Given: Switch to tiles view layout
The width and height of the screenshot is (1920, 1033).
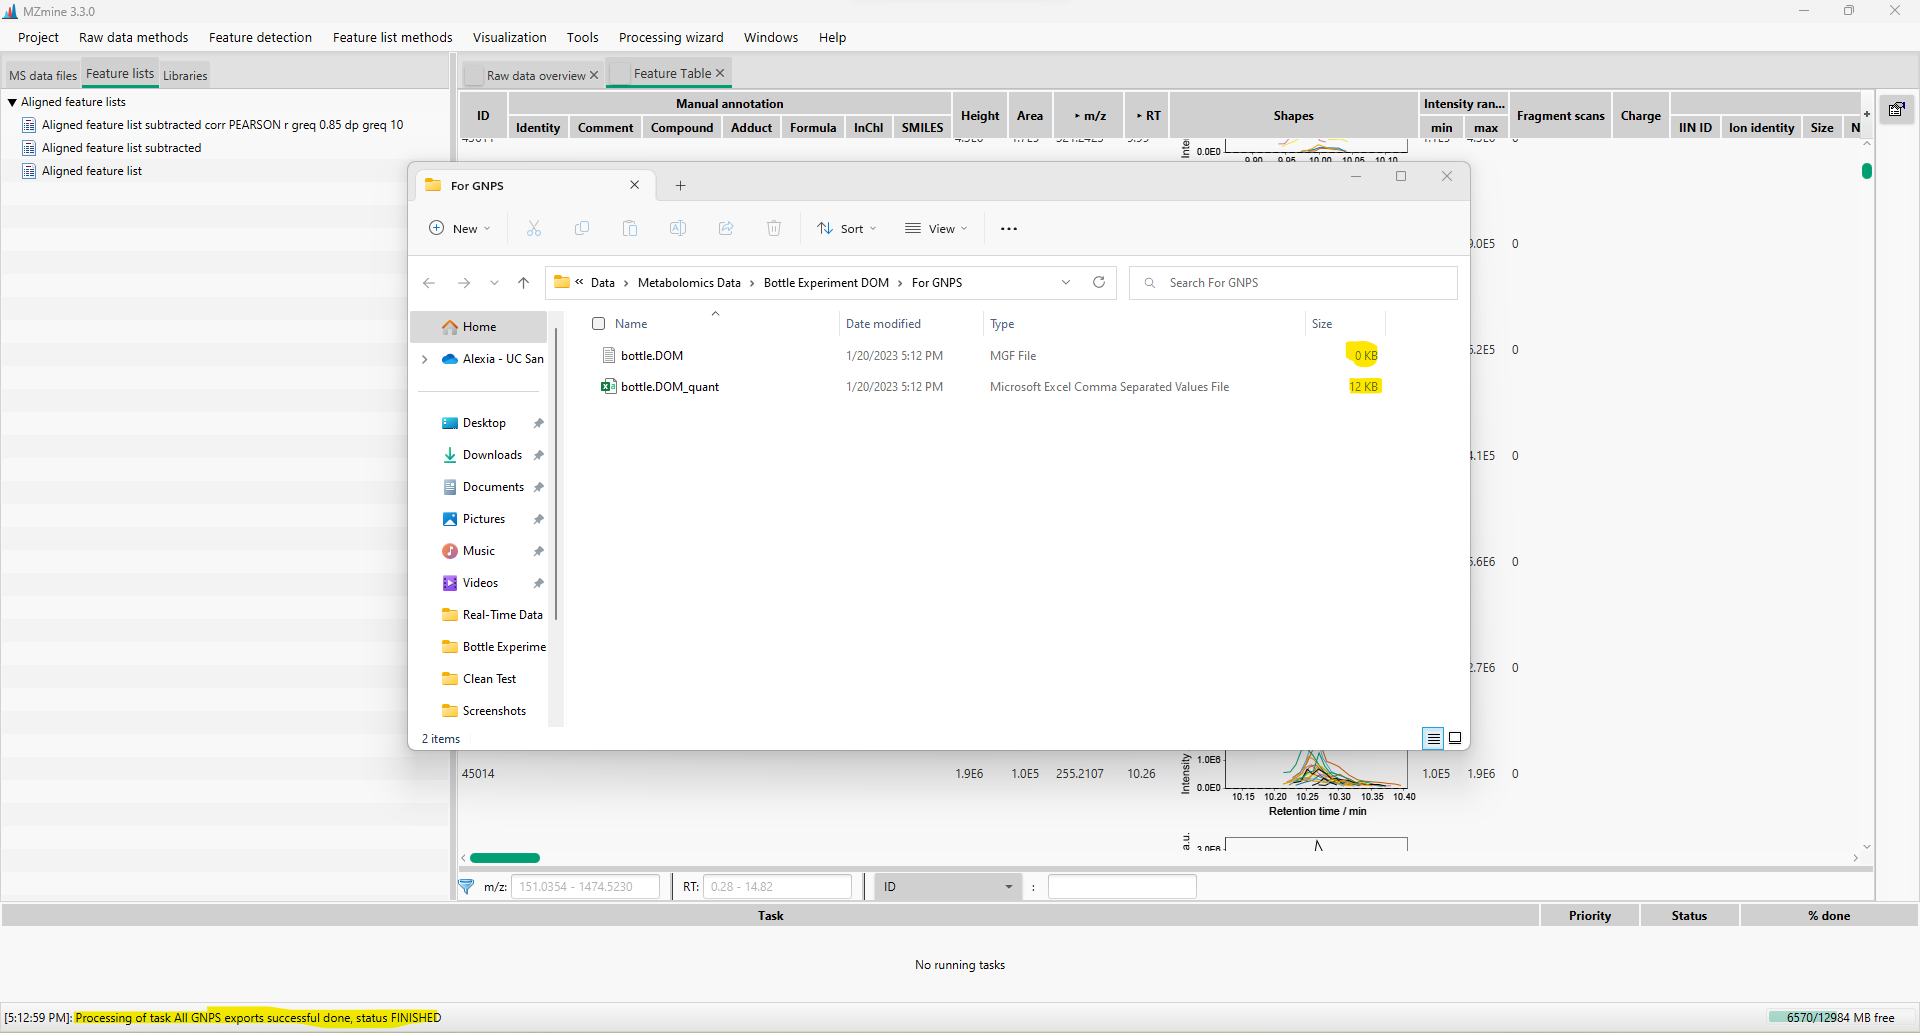Looking at the screenshot, I should click(1455, 738).
